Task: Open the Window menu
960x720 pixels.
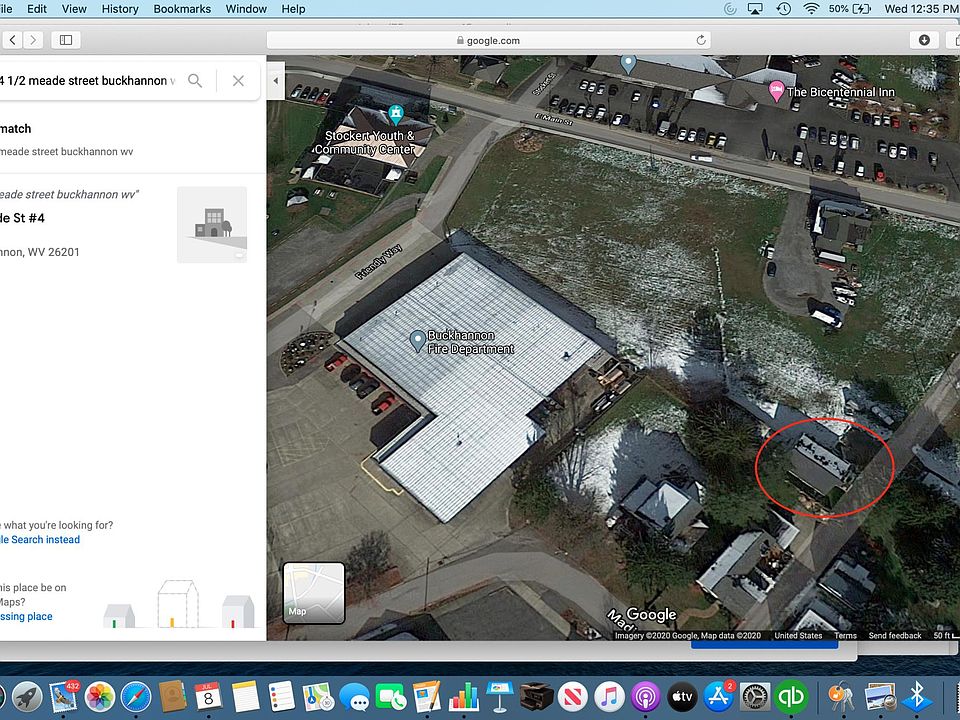Action: 246,9
